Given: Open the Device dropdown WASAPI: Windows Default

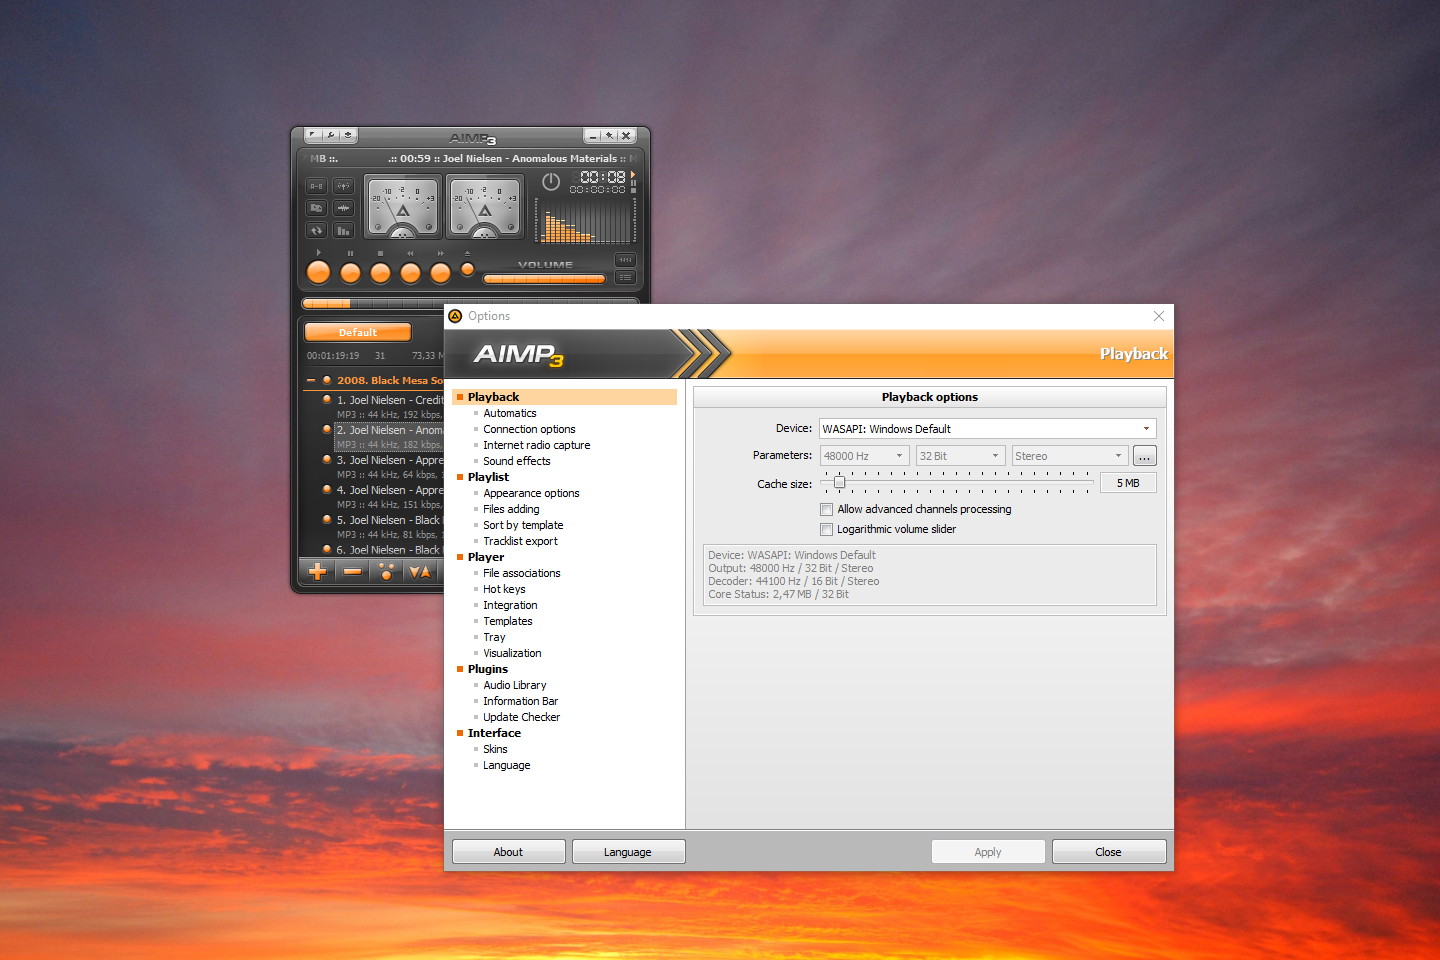Looking at the screenshot, I should click(988, 429).
